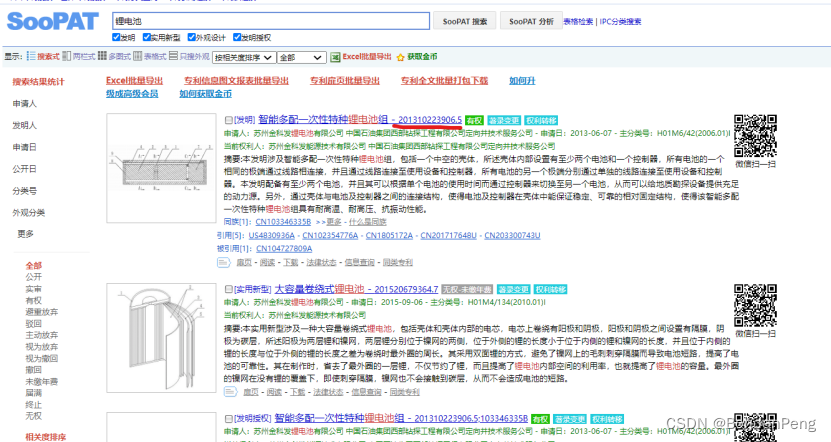The image size is (831, 442).
Task: Expand 更多 next to 同族 CN103346335B
Action: tap(334, 222)
